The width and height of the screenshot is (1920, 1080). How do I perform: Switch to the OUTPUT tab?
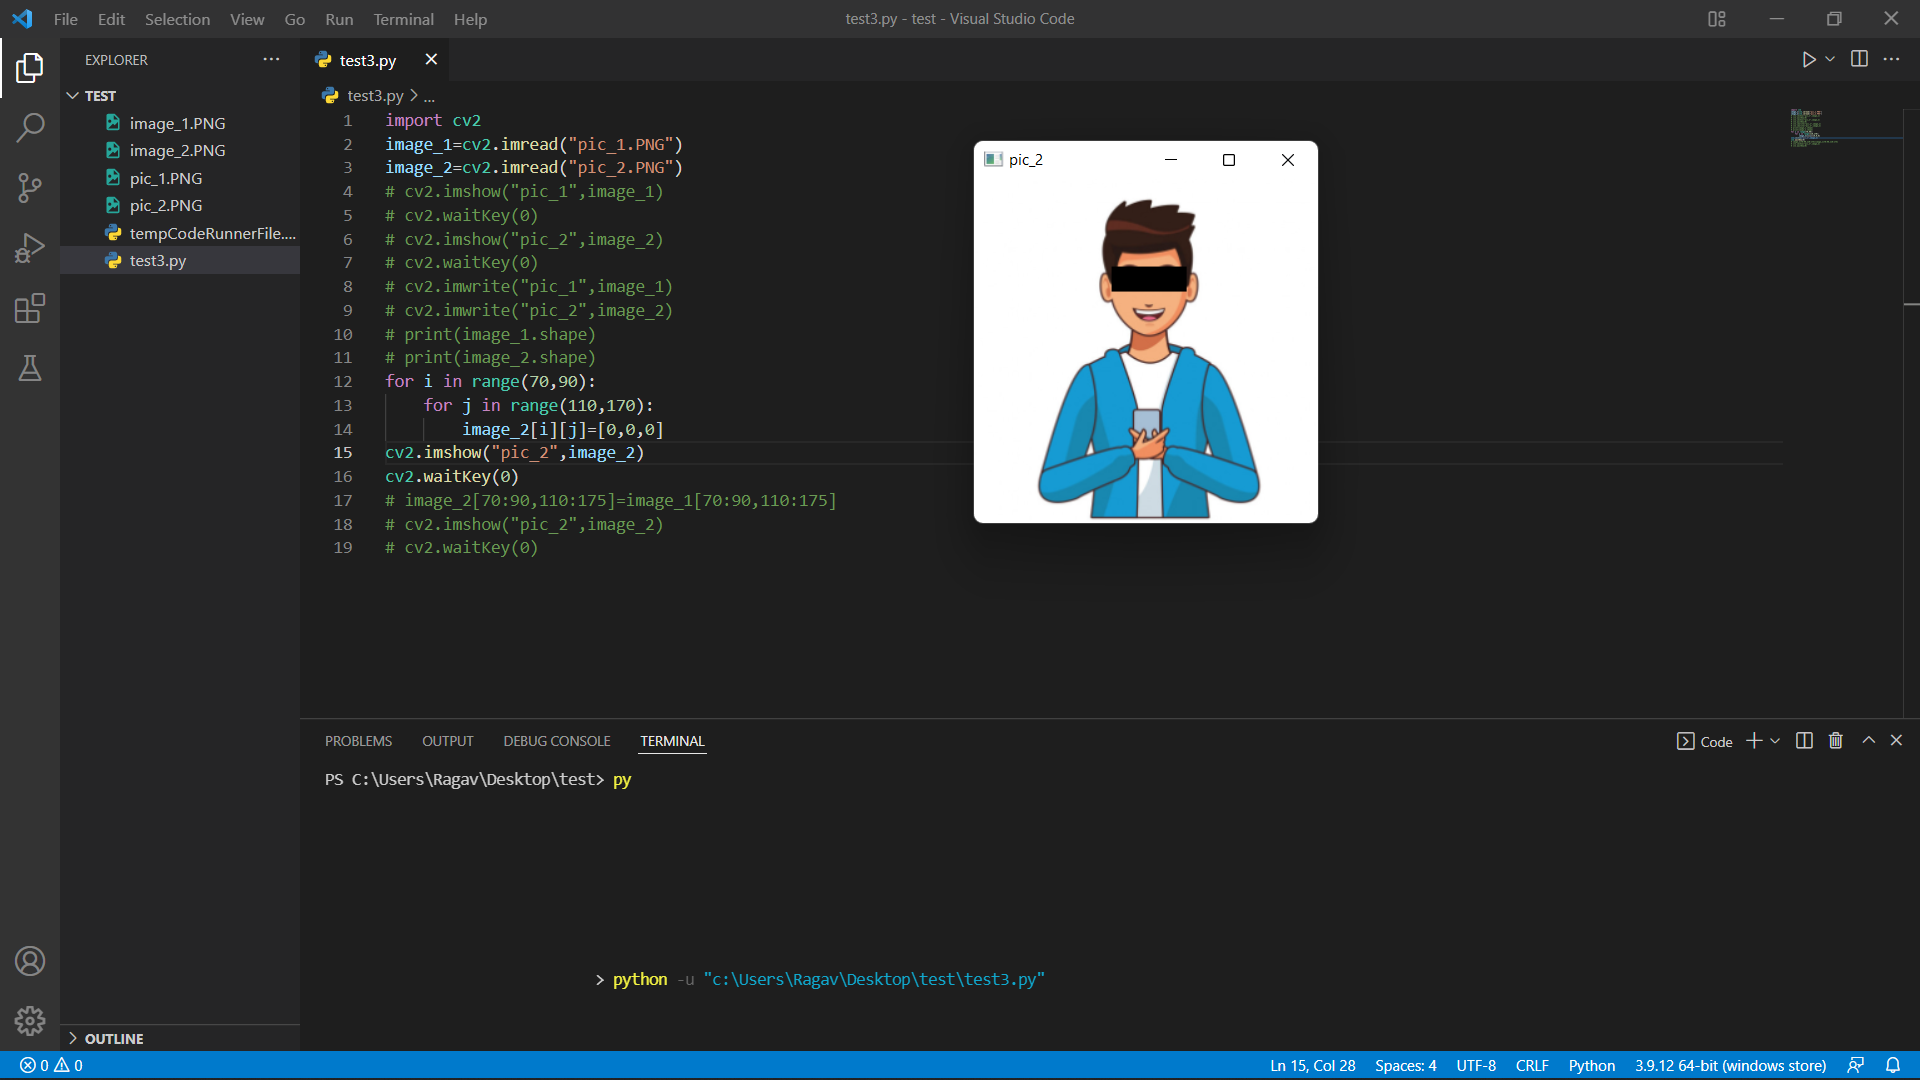[447, 741]
